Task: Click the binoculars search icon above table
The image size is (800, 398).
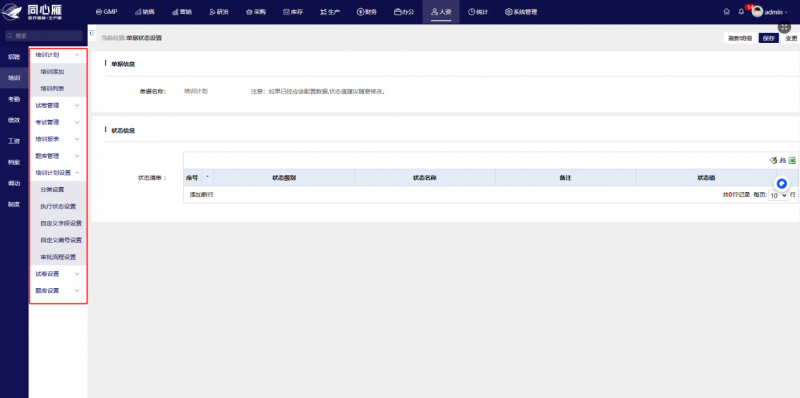Action: pos(783,160)
